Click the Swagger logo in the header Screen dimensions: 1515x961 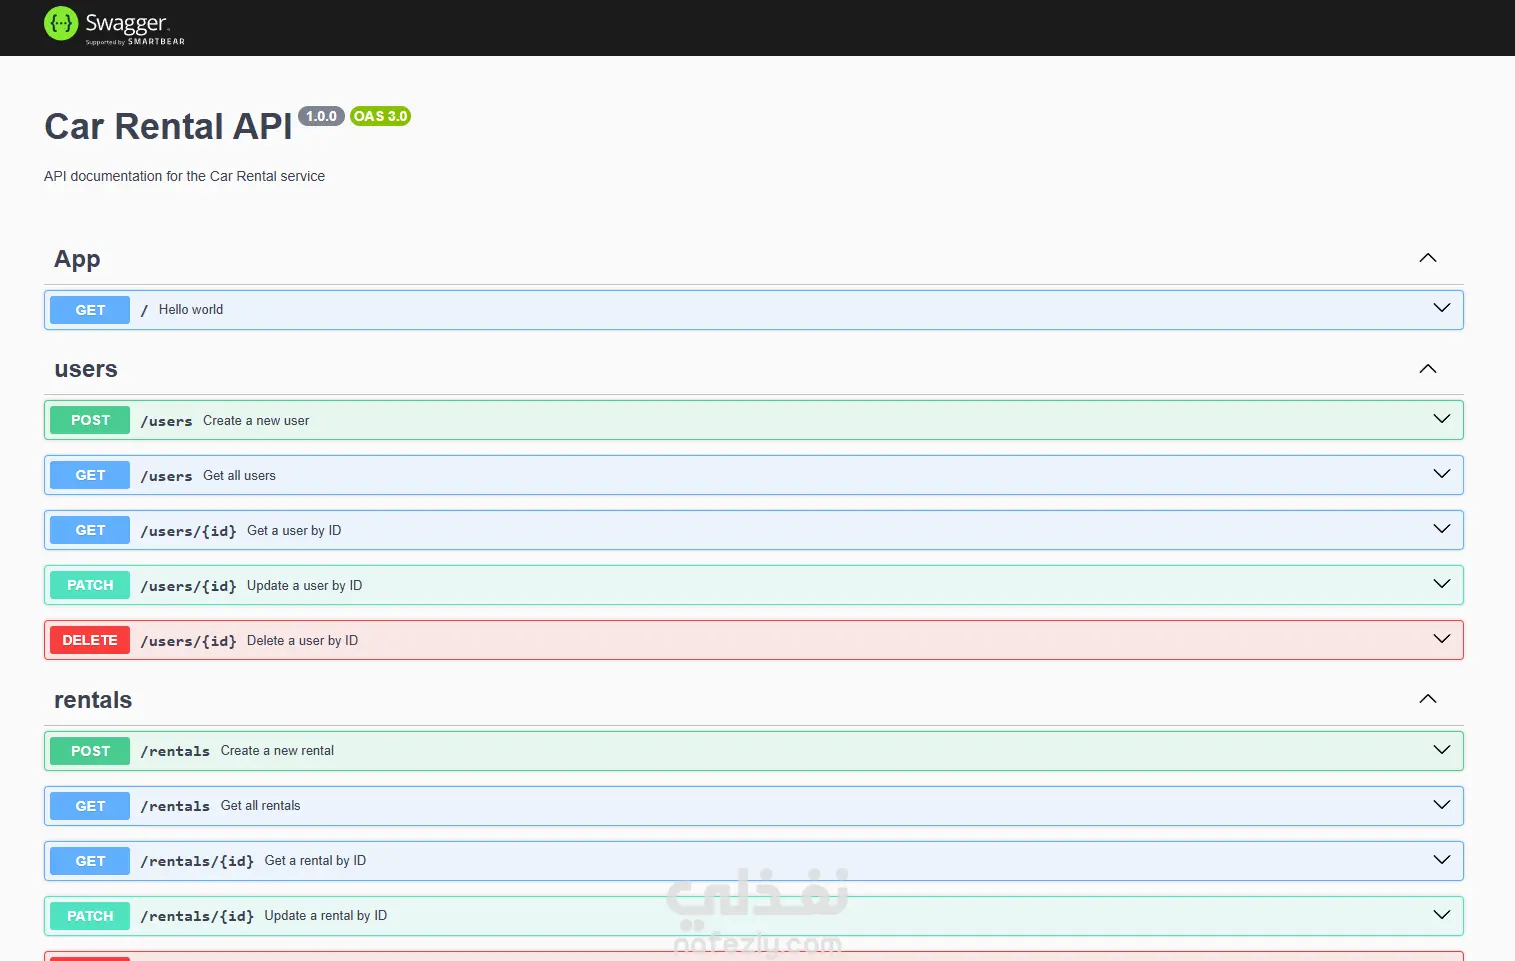(113, 25)
